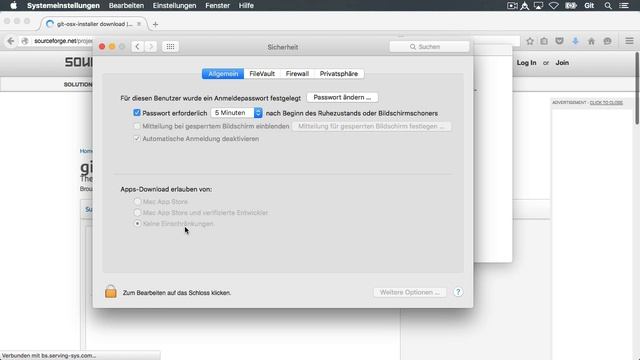
Task: Select Keine Einschränkungen radio option
Action: point(137,224)
